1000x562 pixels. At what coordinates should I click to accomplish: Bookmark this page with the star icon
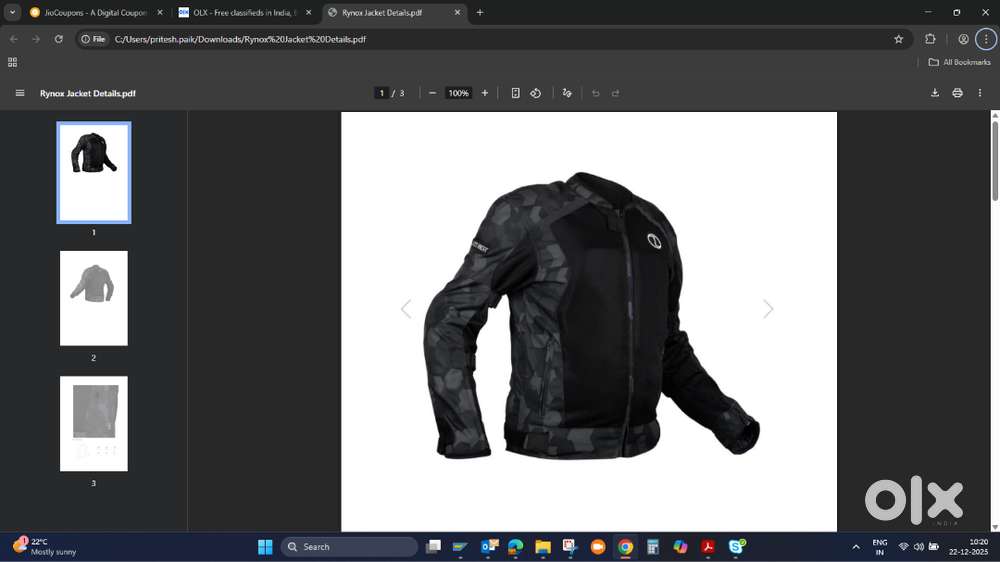pos(898,39)
